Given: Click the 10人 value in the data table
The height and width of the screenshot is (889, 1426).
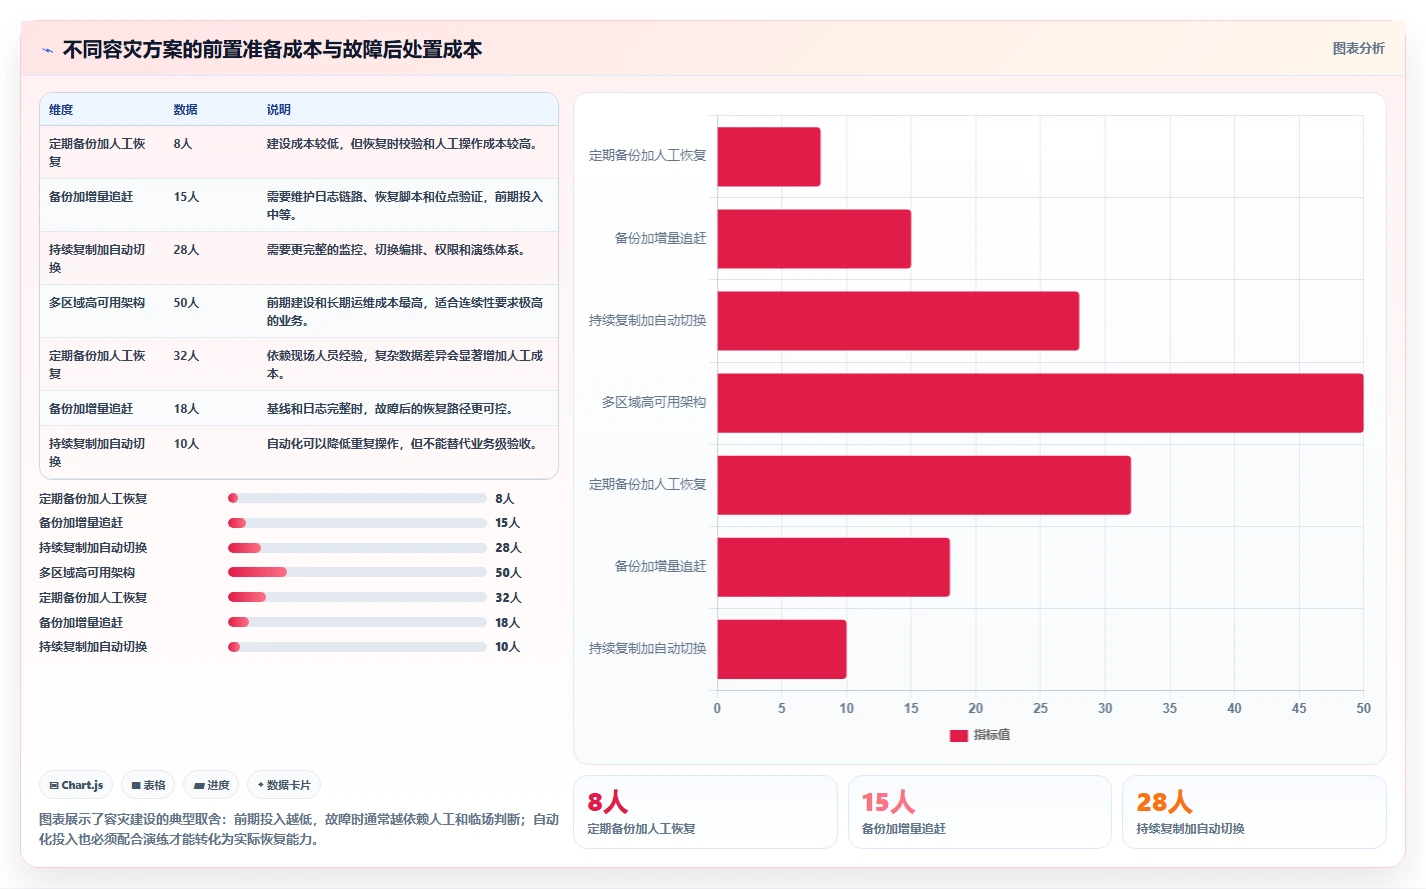Looking at the screenshot, I should (186, 444).
